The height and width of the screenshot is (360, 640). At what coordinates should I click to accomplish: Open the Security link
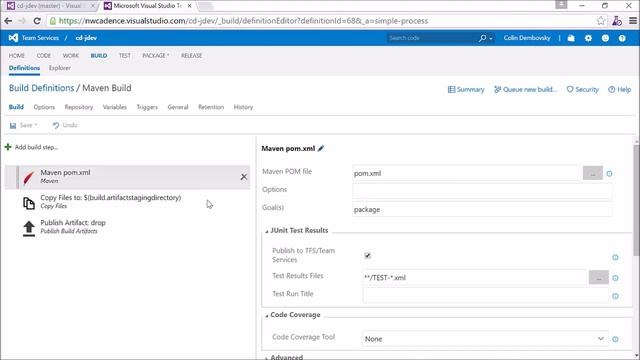[x=582, y=89]
